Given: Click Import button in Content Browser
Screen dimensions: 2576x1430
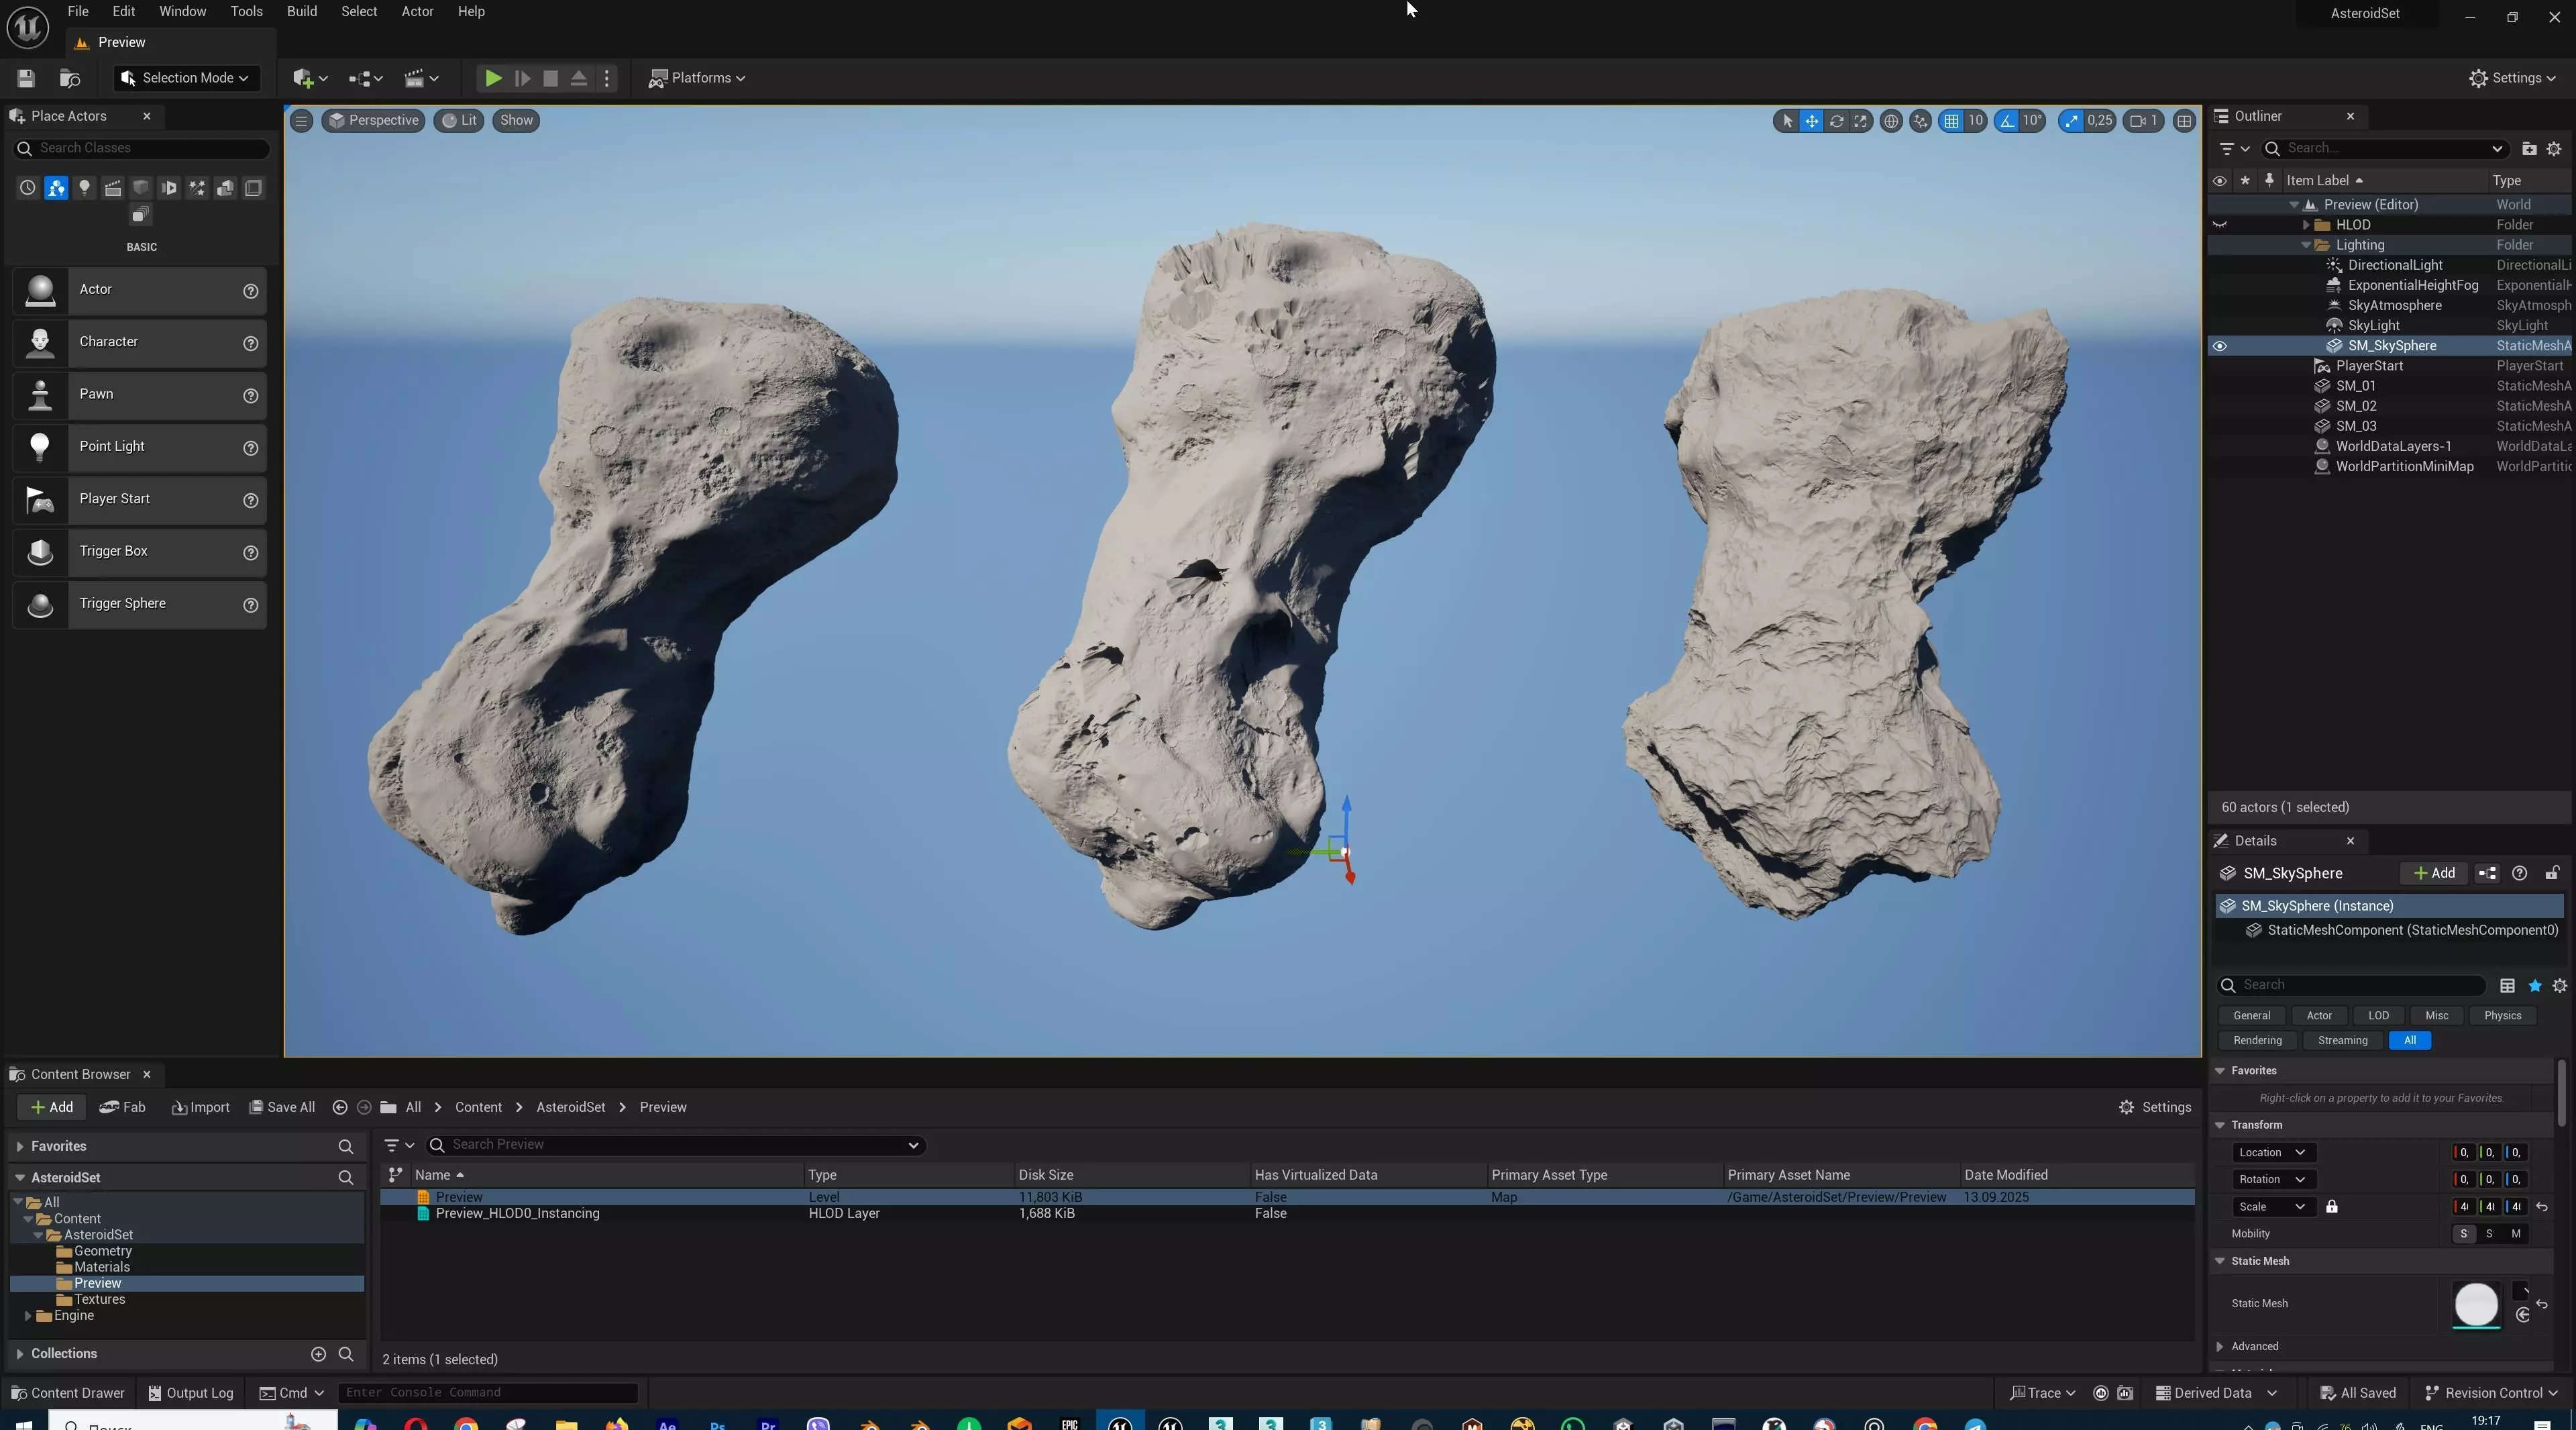Looking at the screenshot, I should (x=200, y=1108).
